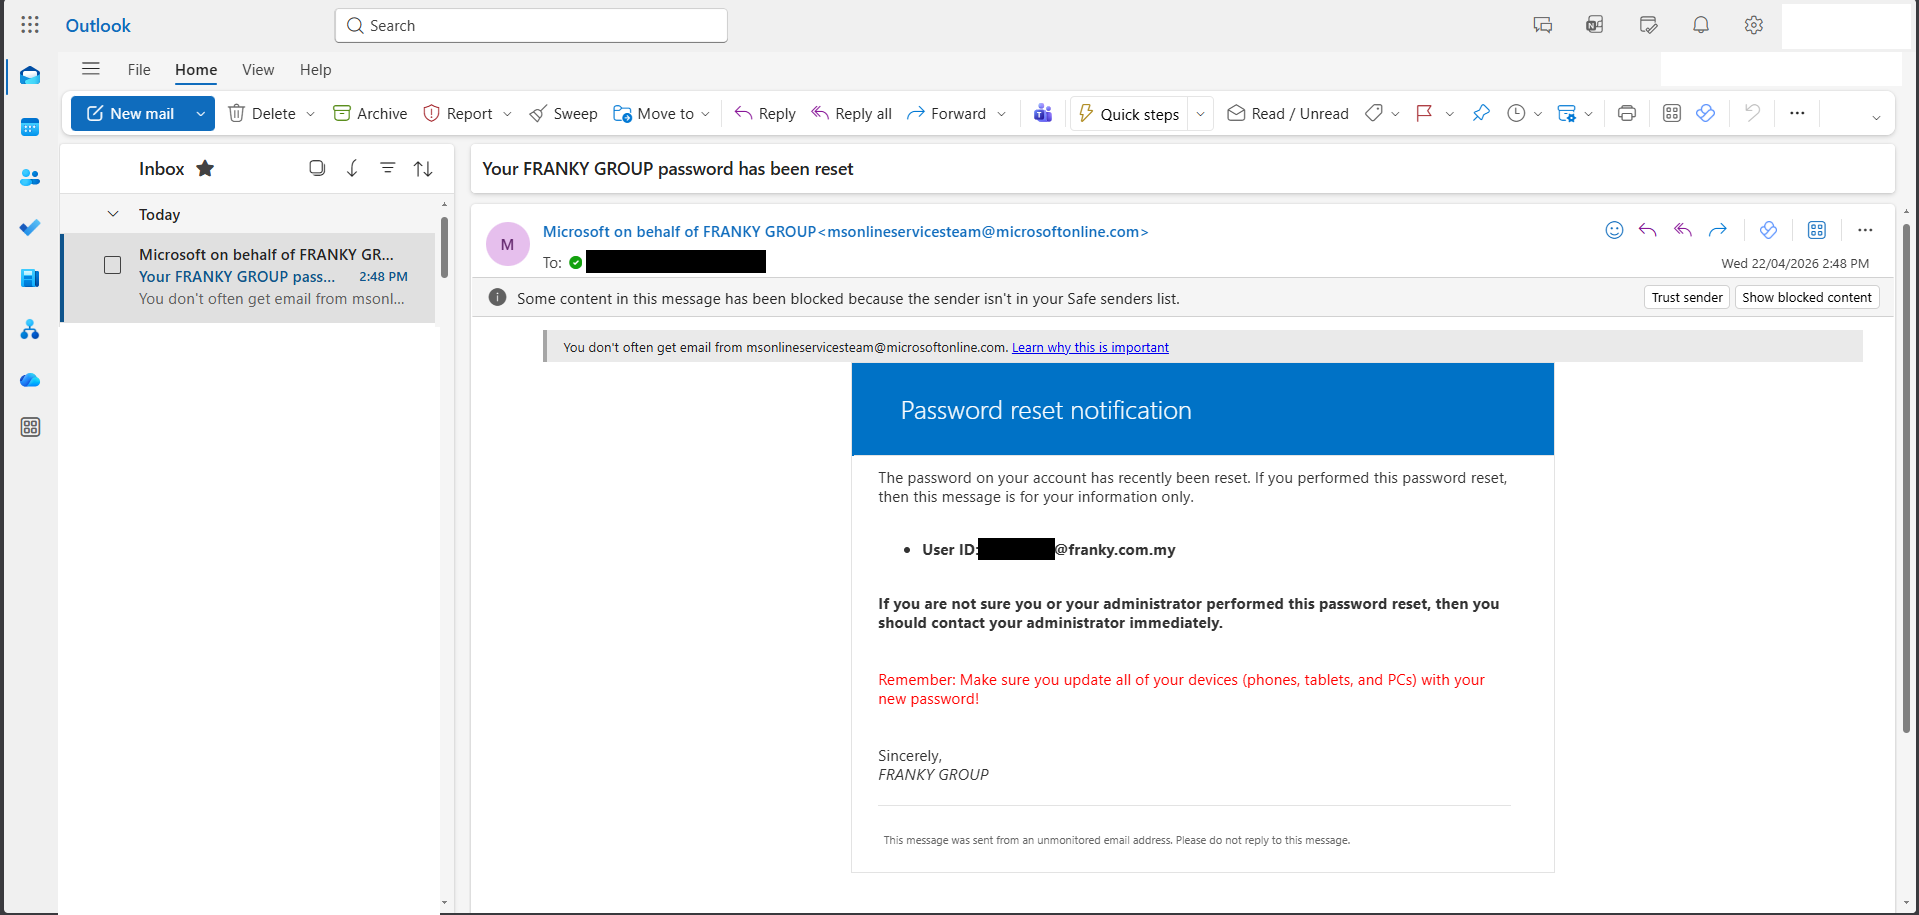Open the Report dropdown arrow
1919x915 pixels.
[x=507, y=114]
